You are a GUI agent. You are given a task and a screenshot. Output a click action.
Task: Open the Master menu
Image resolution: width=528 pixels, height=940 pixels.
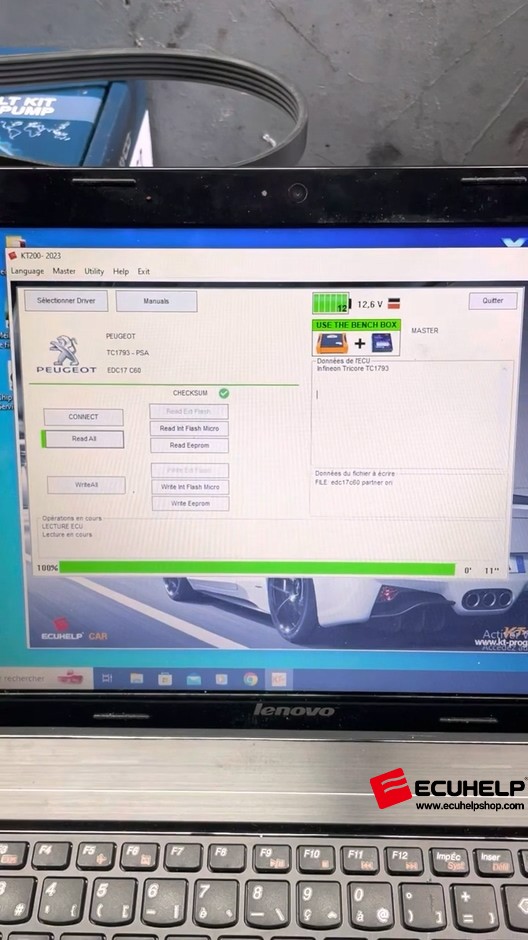[64, 271]
